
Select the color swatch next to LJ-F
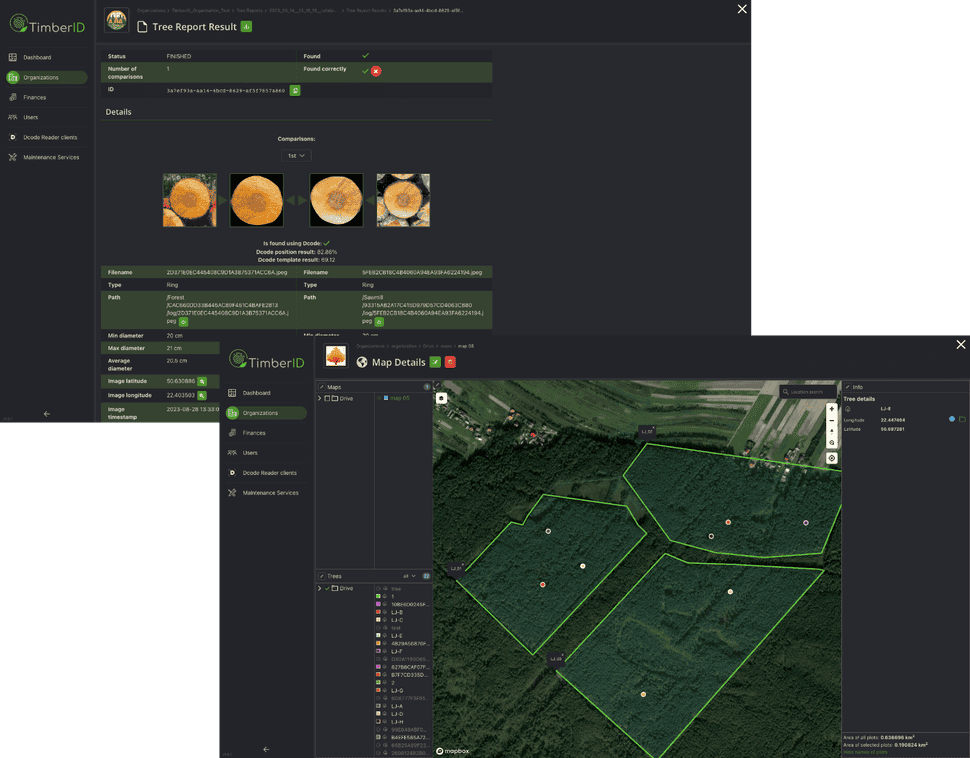pyautogui.click(x=379, y=650)
